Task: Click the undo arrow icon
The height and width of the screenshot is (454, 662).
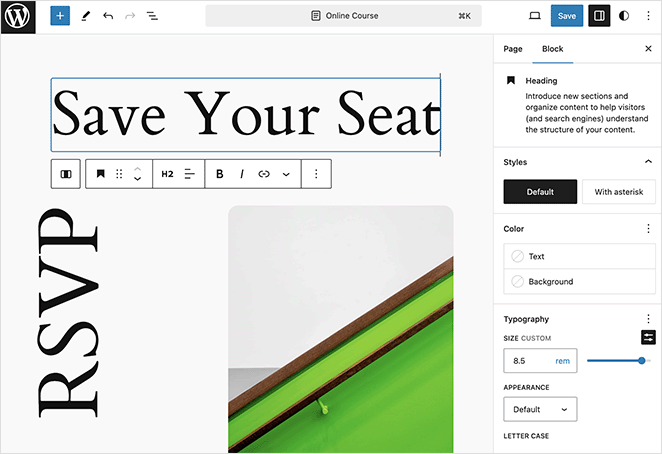Action: (x=108, y=16)
